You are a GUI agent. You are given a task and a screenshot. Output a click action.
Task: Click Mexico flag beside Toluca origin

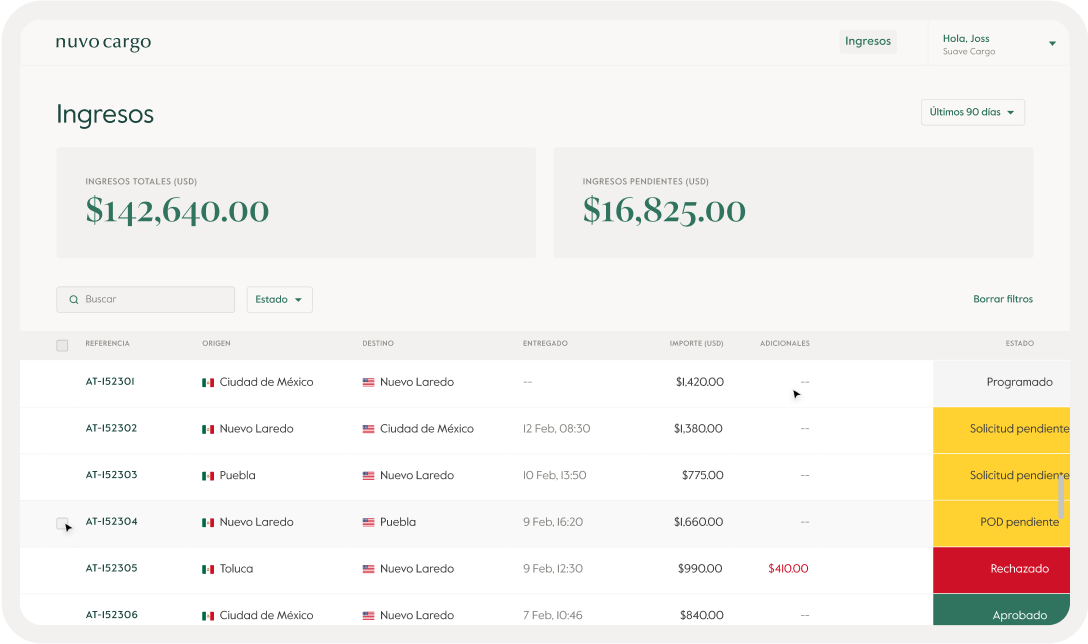point(208,569)
